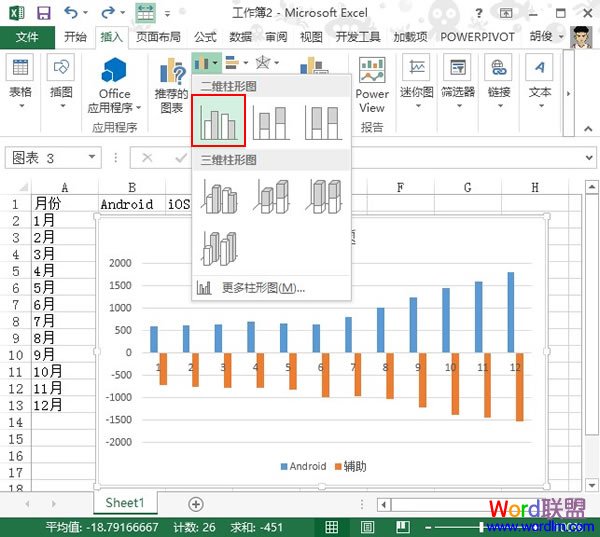The height and width of the screenshot is (537, 600).
Task: Switch to Page Layout view
Action: coord(367,527)
